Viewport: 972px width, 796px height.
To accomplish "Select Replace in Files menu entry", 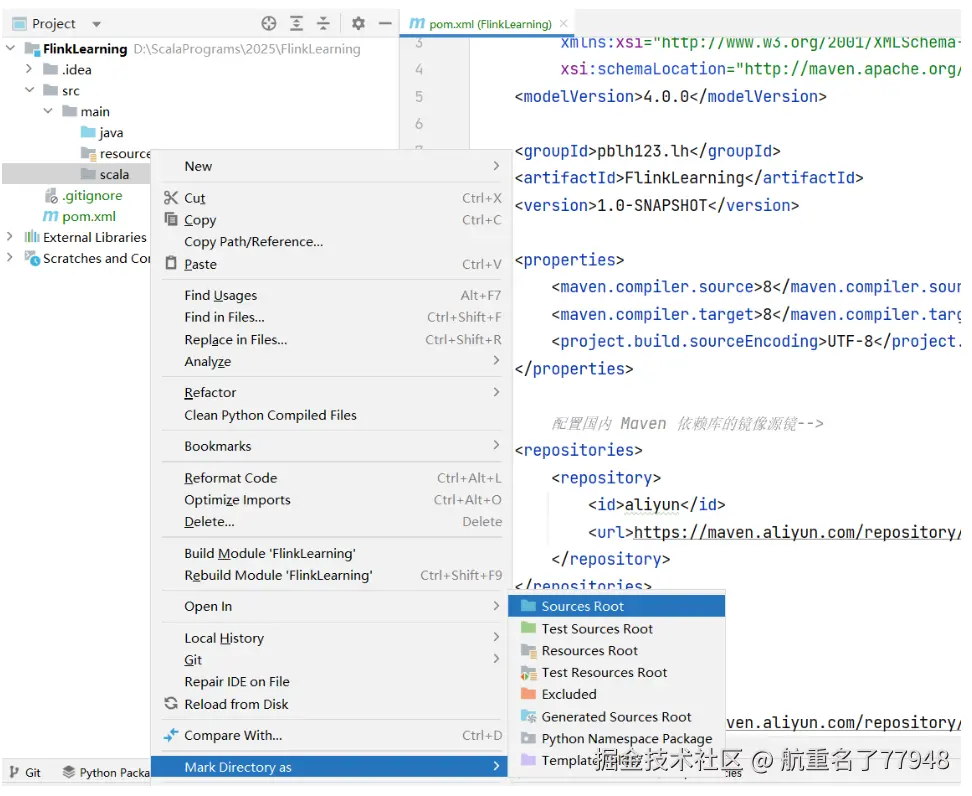I will [331, 339].
